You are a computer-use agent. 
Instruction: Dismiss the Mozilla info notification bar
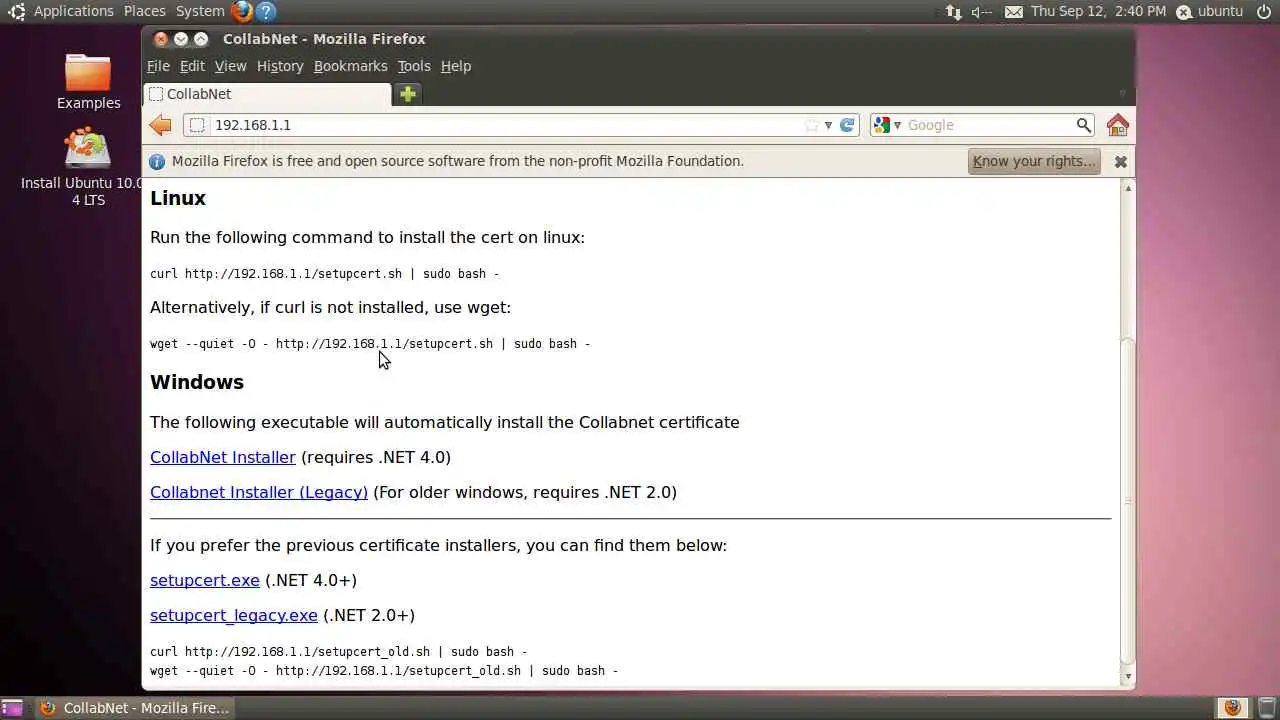pyautogui.click(x=1120, y=161)
